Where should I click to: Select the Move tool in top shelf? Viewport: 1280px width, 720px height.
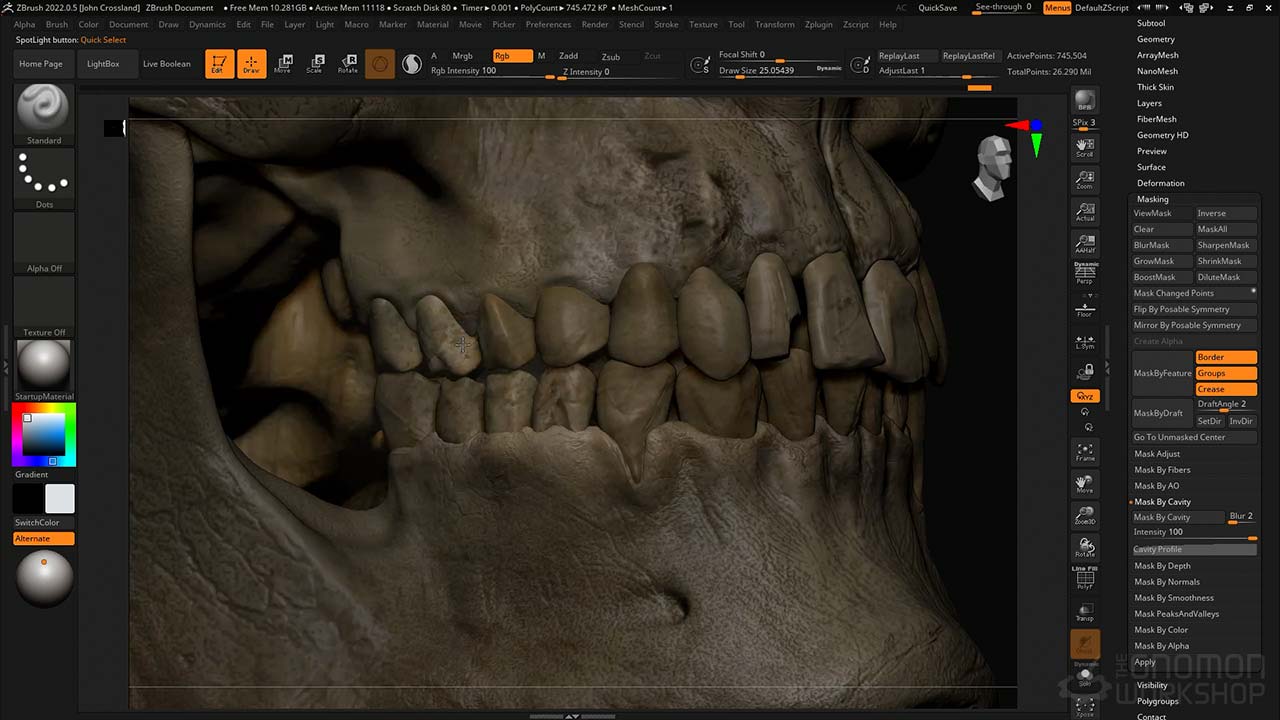(x=283, y=64)
